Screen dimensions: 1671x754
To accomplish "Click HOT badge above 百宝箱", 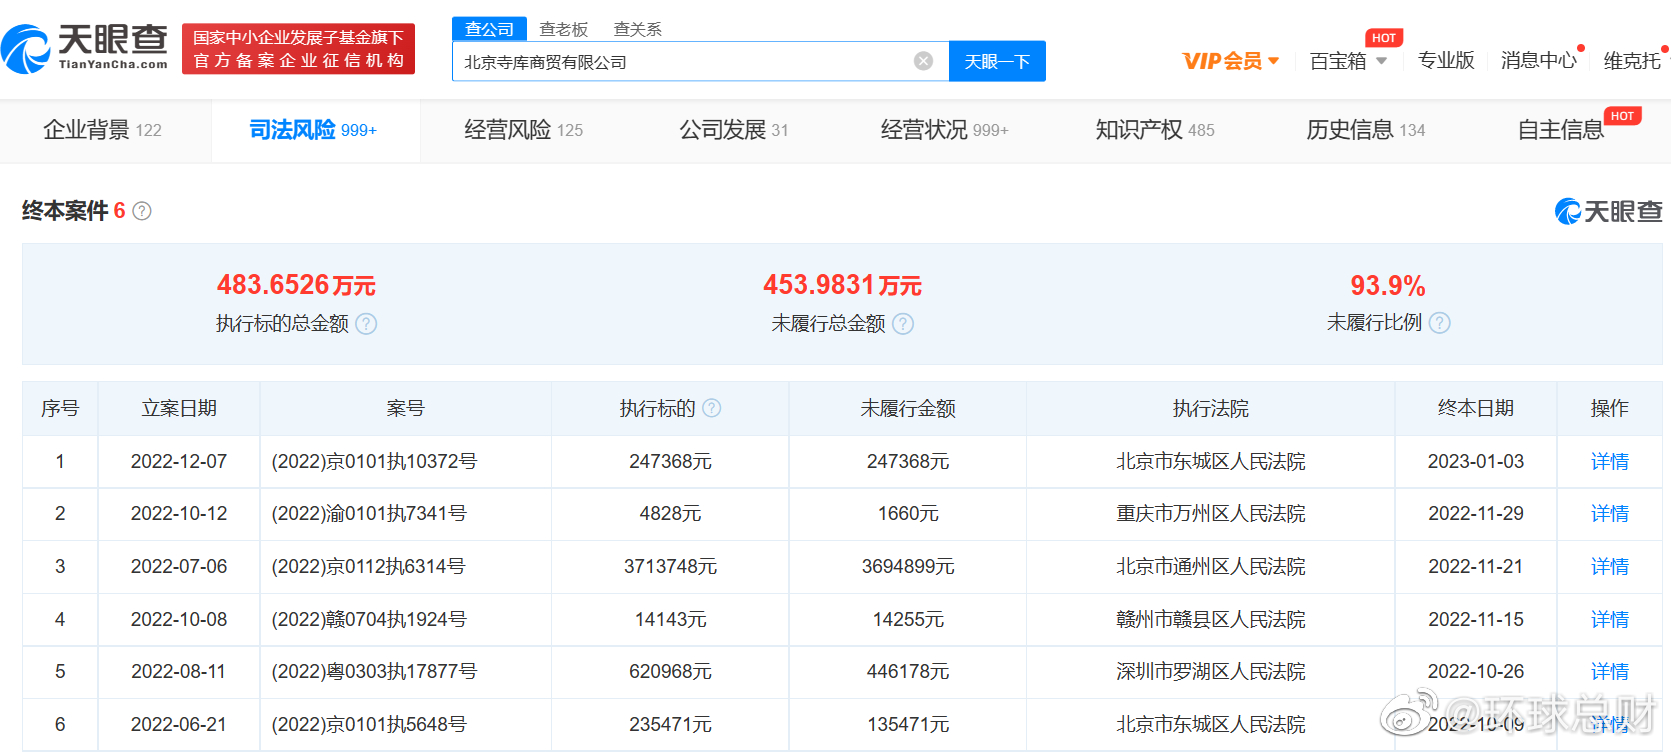I will (1384, 38).
